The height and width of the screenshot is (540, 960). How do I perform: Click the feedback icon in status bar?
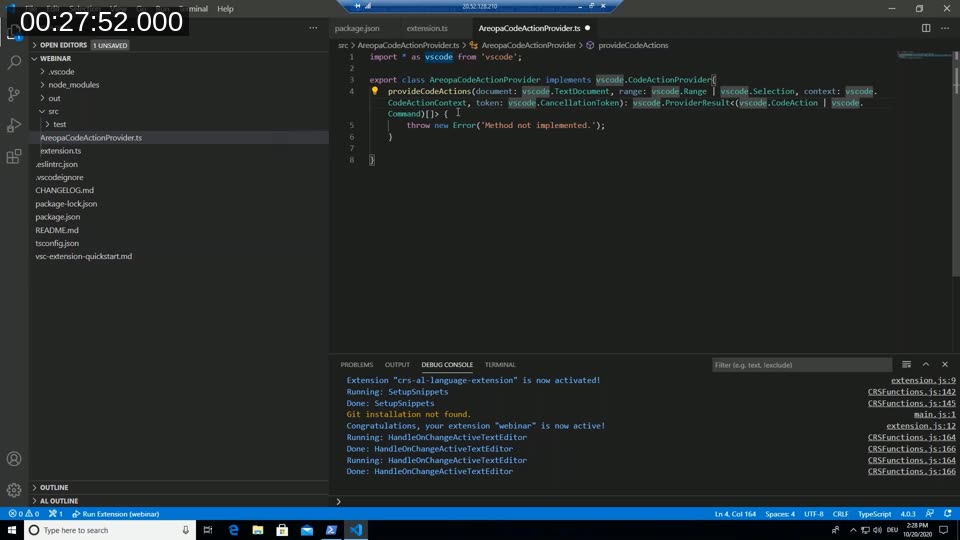929,514
